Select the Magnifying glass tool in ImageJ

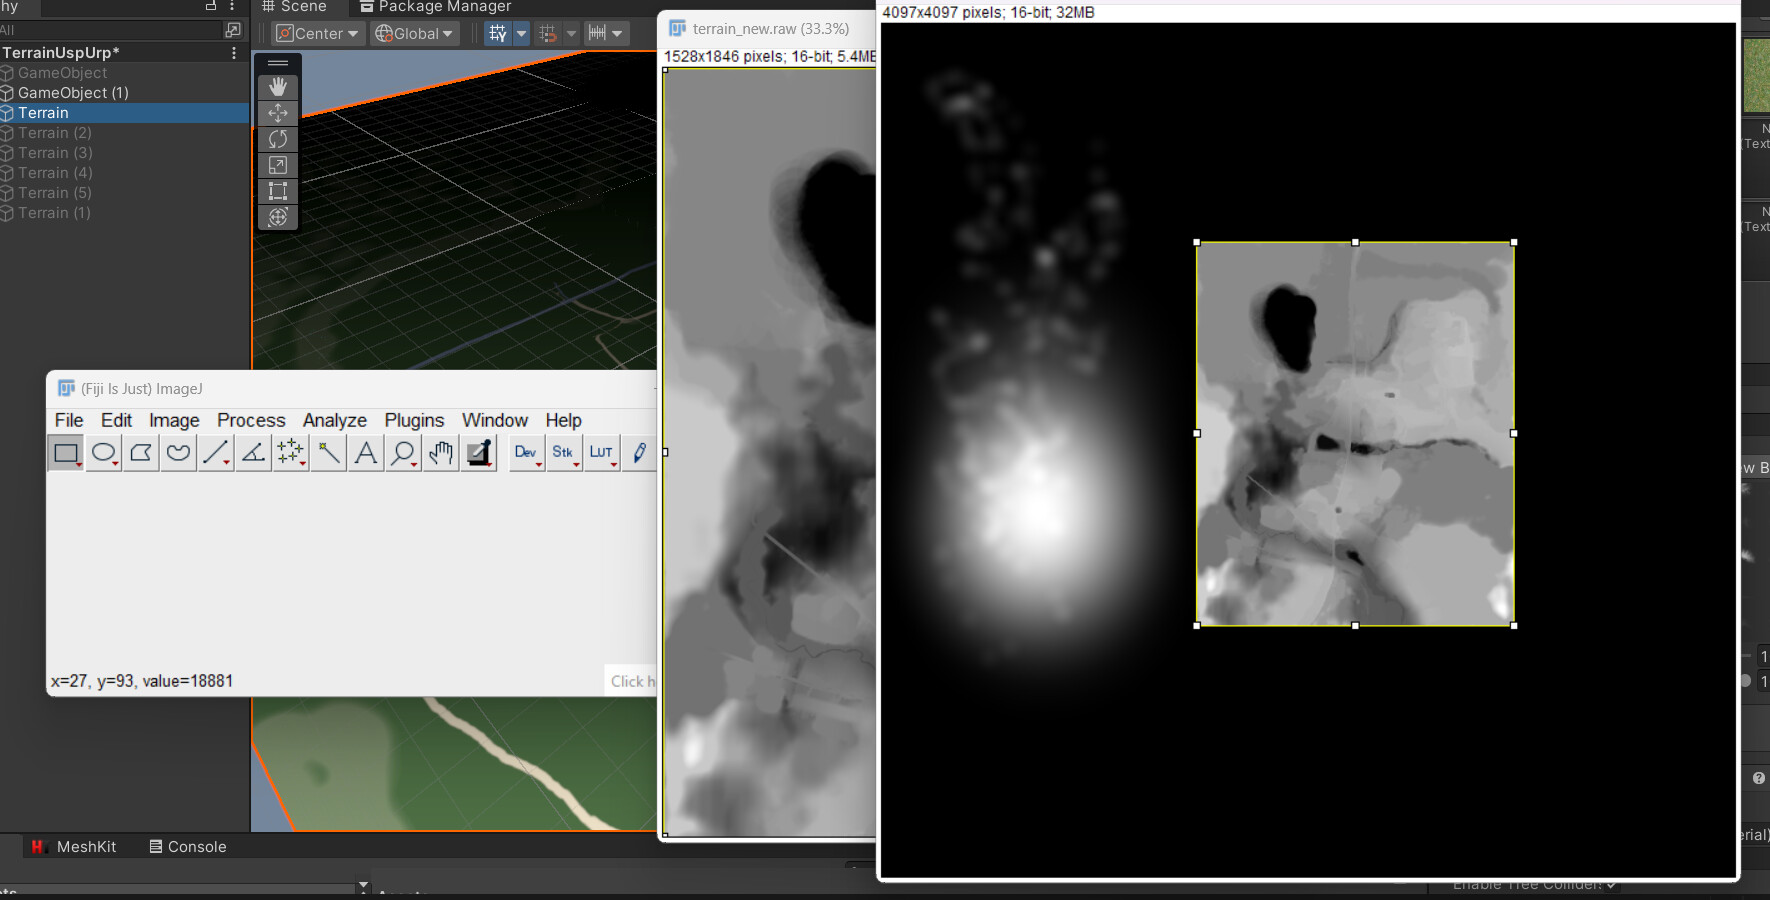click(x=403, y=453)
